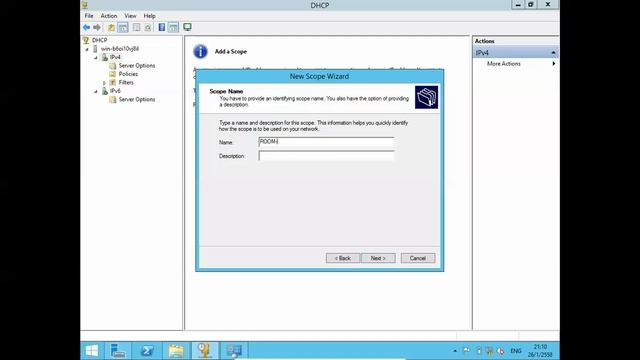Collapse the IPv4 tree node arrow
This screenshot has height=360, width=640.
(x=96, y=58)
